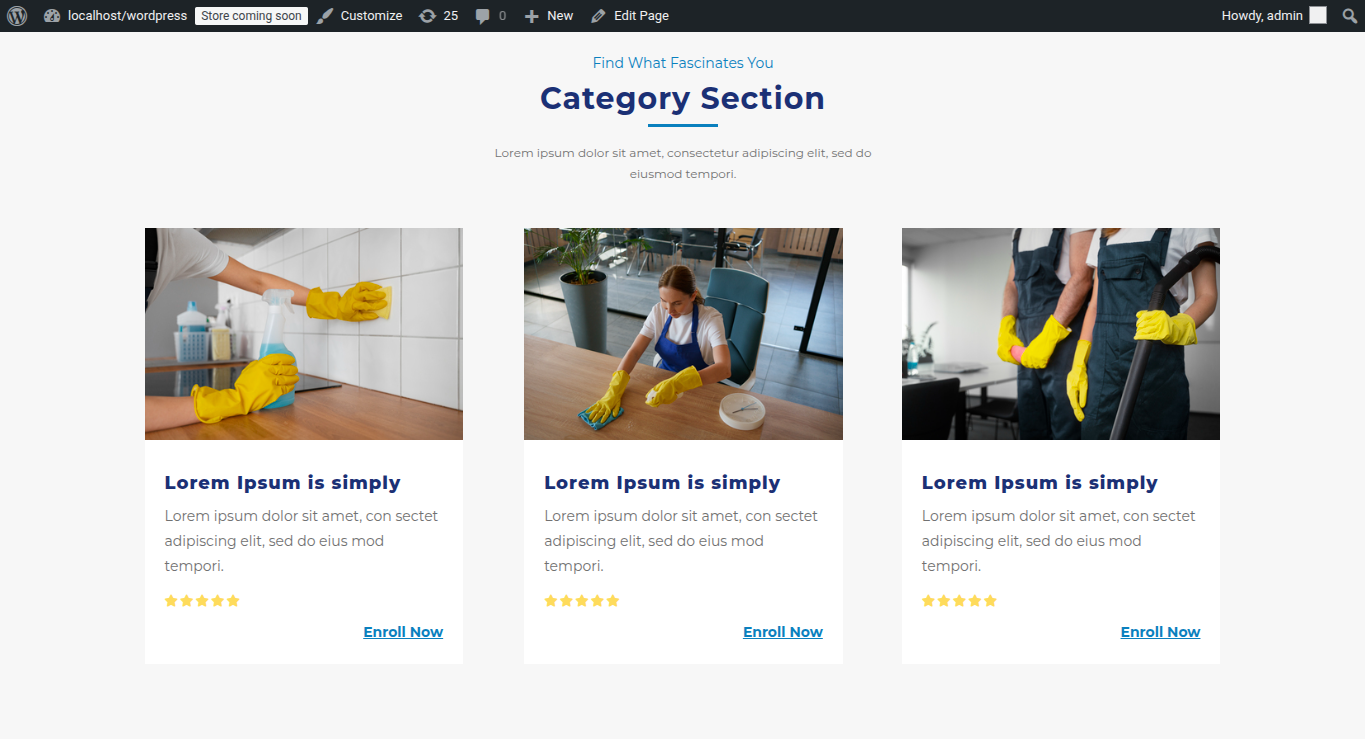
Task: Open the Howdy, admin account menu
Action: (1262, 16)
